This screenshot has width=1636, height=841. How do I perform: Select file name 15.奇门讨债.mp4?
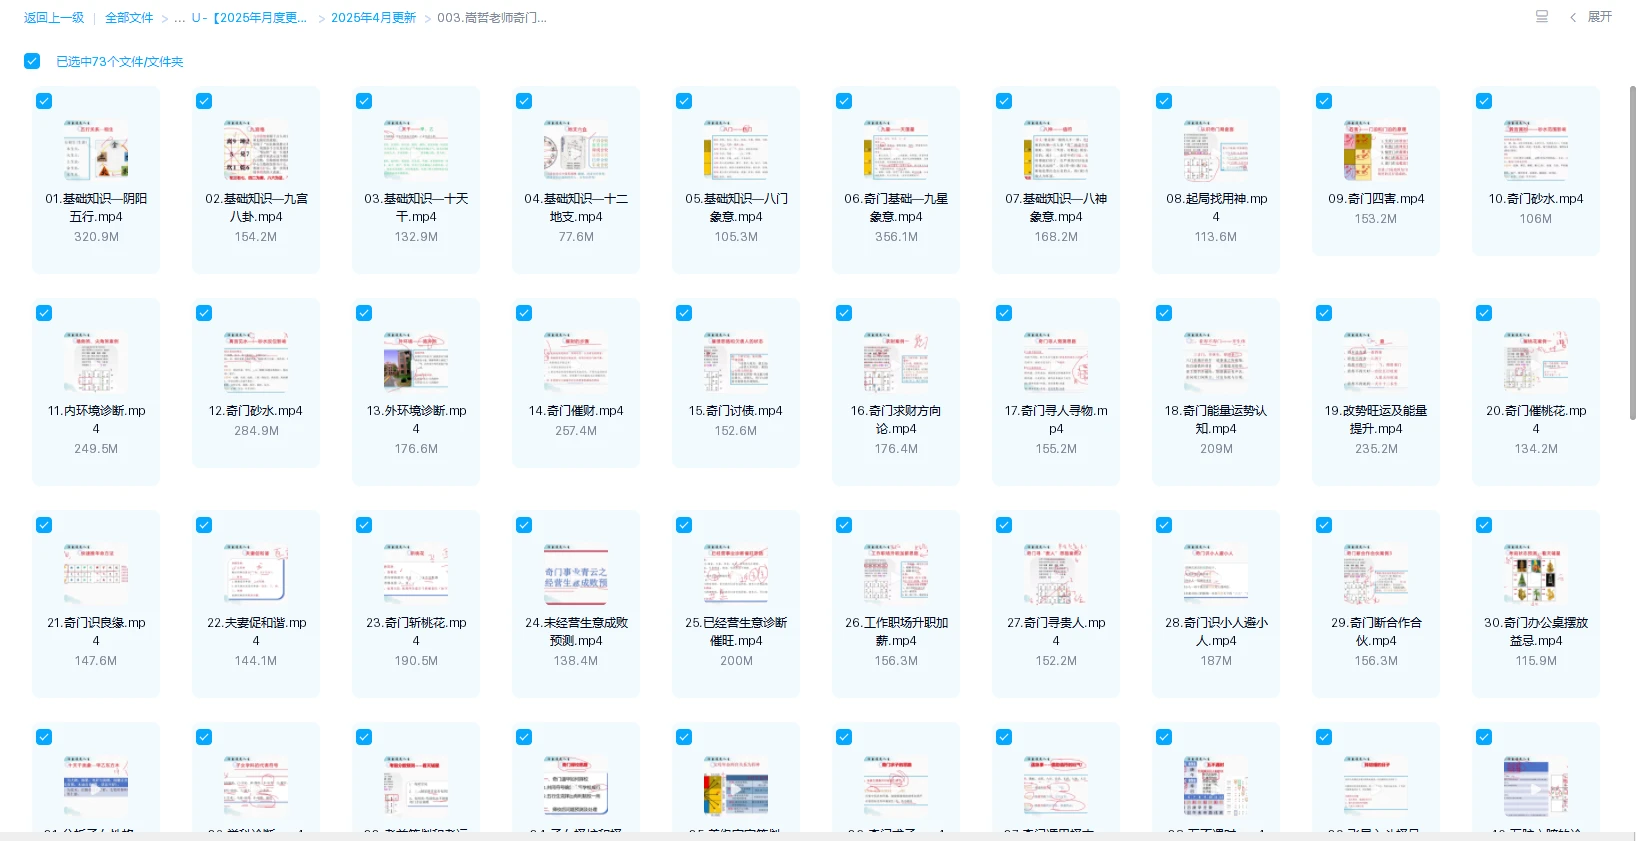coord(736,411)
